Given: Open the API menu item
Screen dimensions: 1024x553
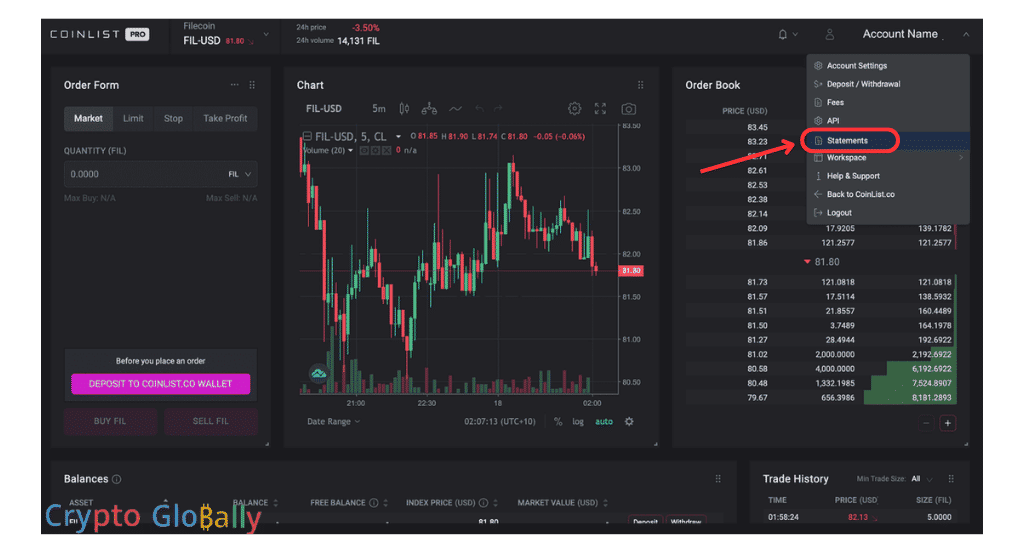Looking at the screenshot, I should tap(888, 121).
